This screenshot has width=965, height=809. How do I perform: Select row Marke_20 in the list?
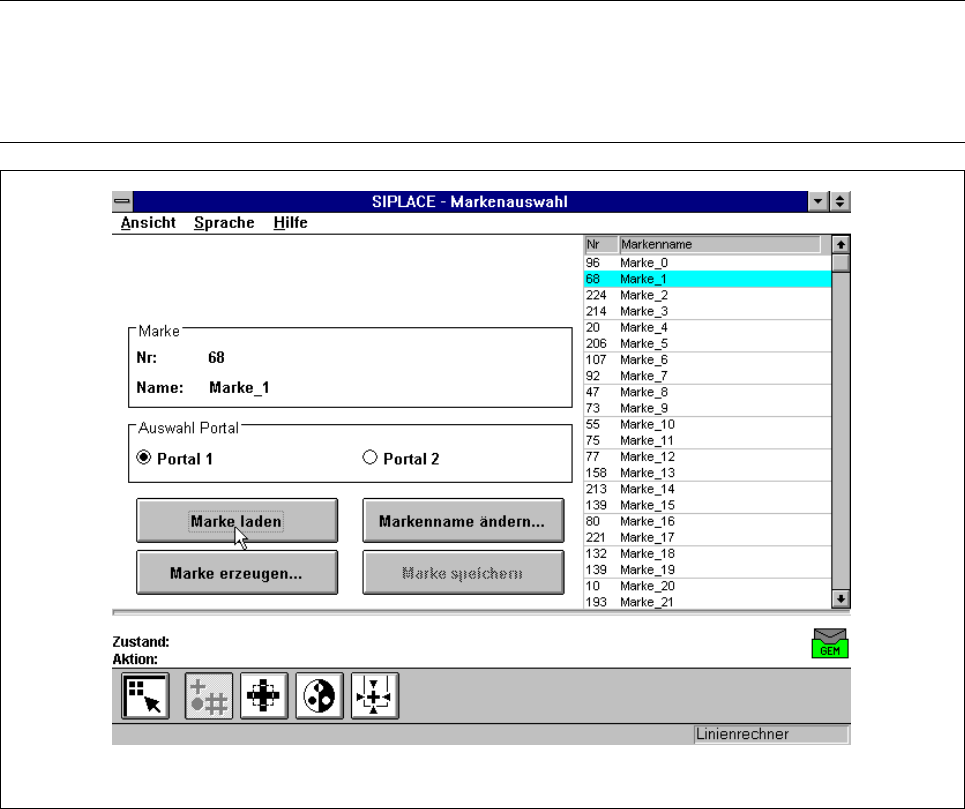[707, 586]
